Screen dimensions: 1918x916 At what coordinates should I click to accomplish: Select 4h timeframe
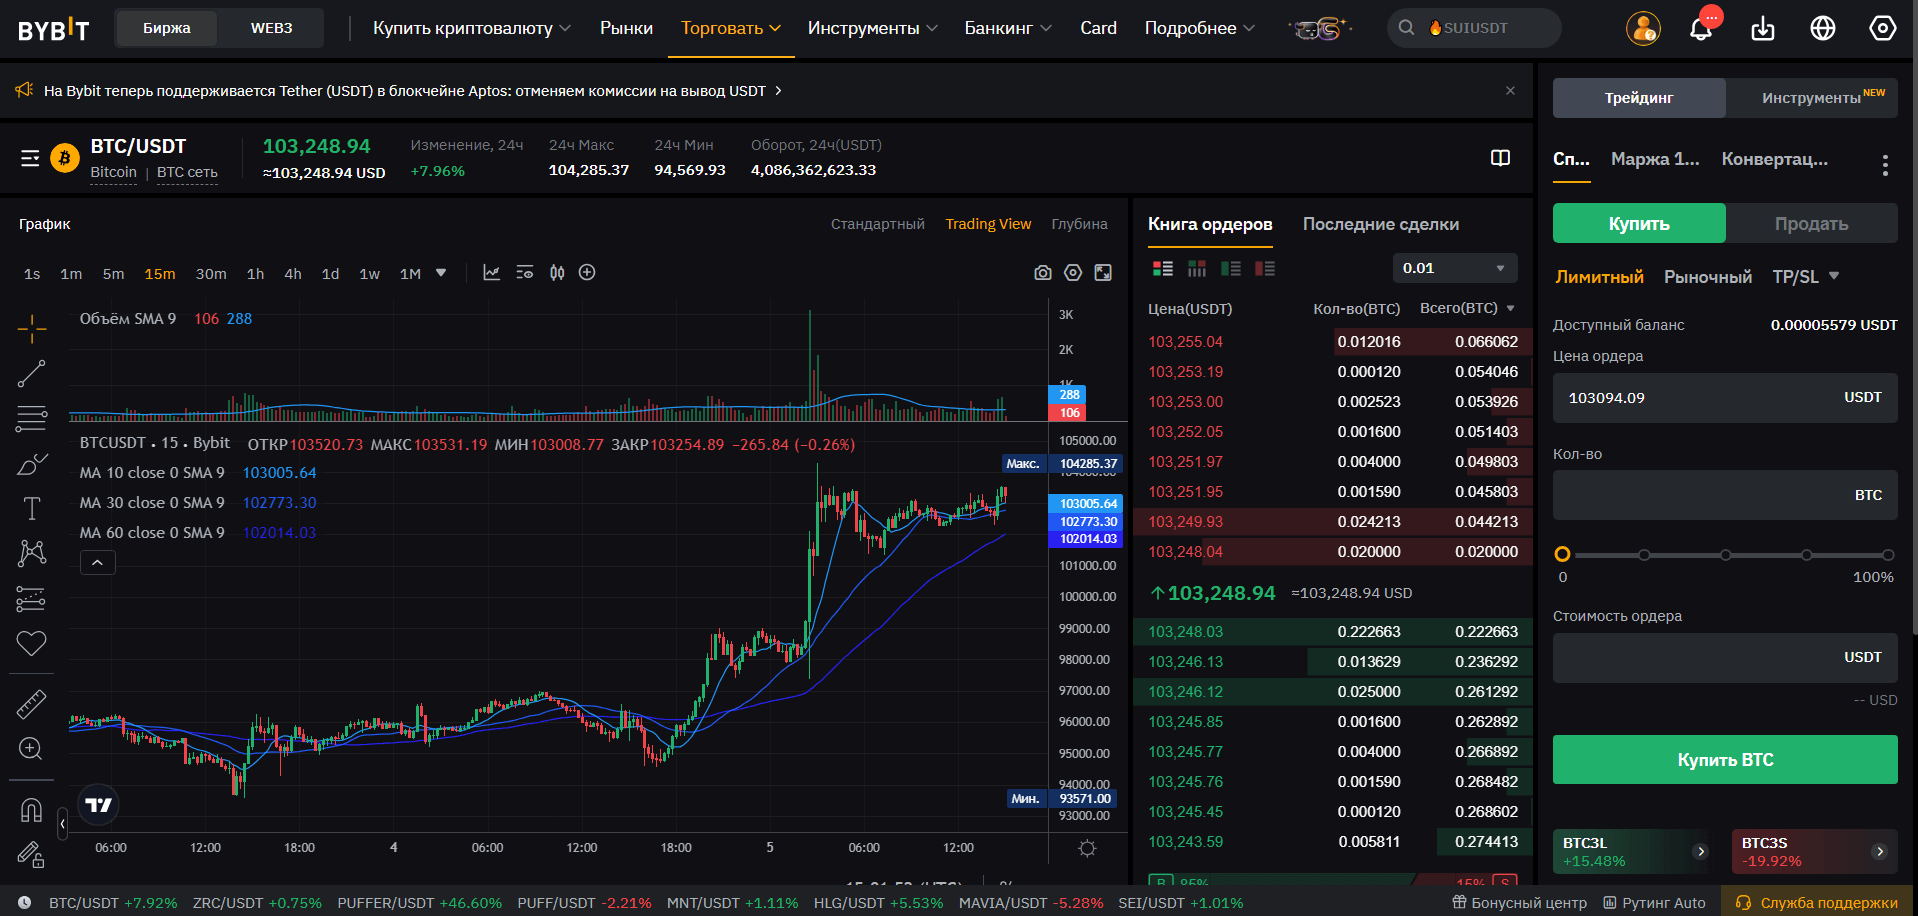click(x=293, y=274)
